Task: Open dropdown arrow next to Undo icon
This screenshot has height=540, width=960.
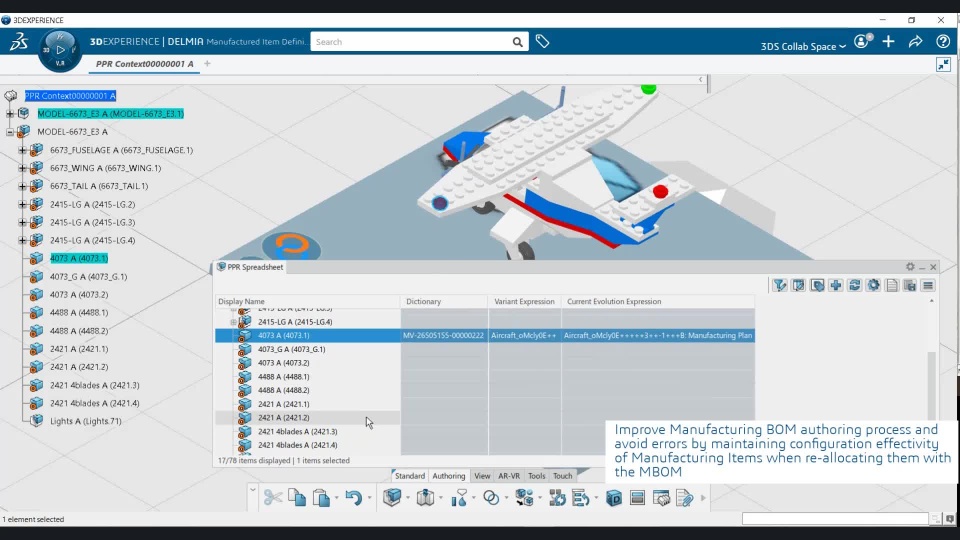Action: click(x=369, y=498)
